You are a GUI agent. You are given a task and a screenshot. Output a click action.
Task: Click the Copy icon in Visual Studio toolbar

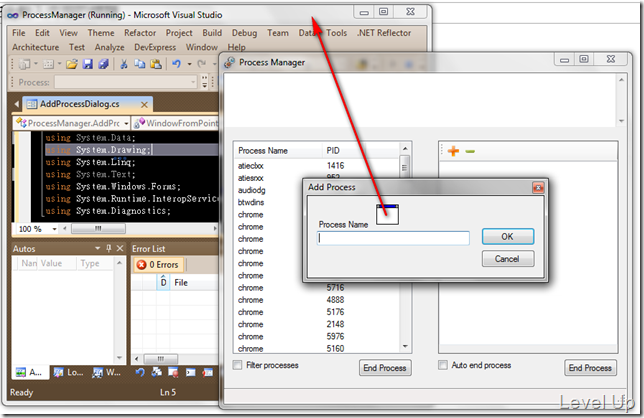point(140,64)
